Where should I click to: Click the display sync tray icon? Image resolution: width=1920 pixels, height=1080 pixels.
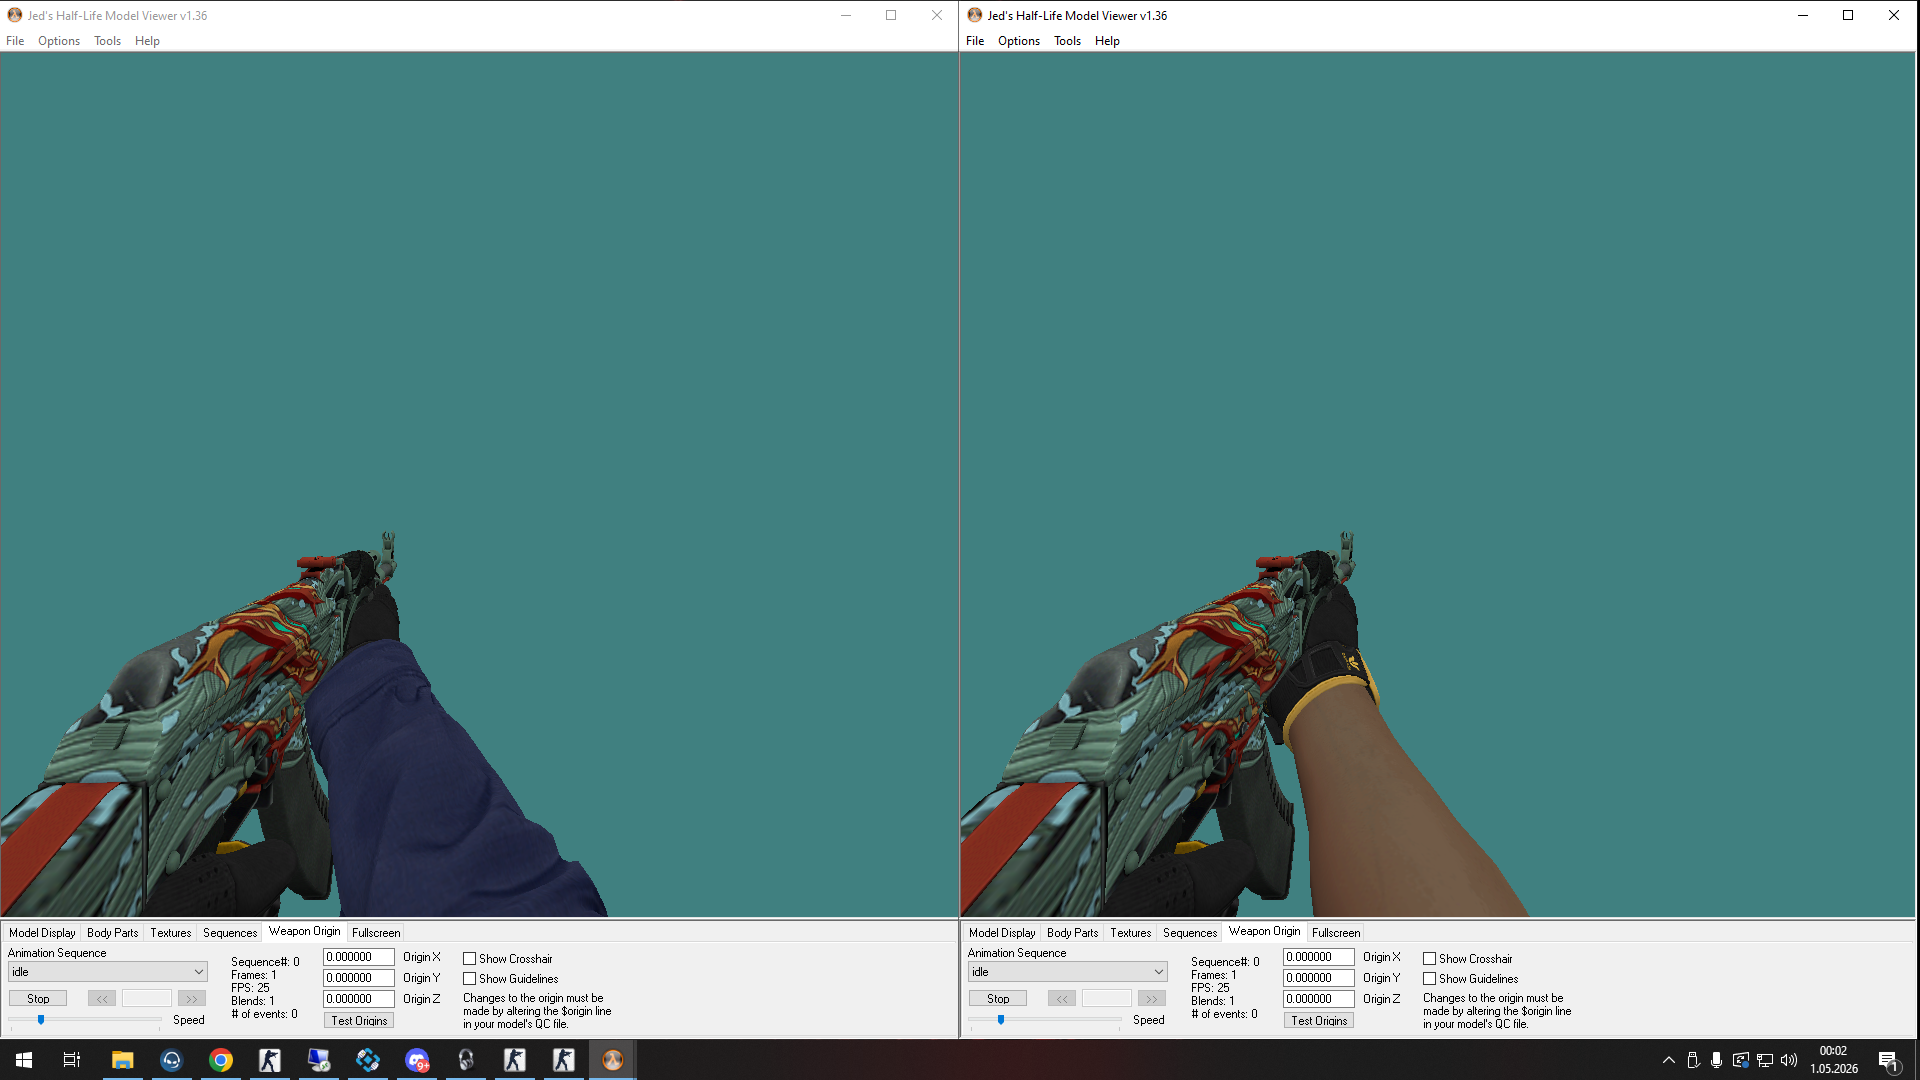tap(1741, 1060)
